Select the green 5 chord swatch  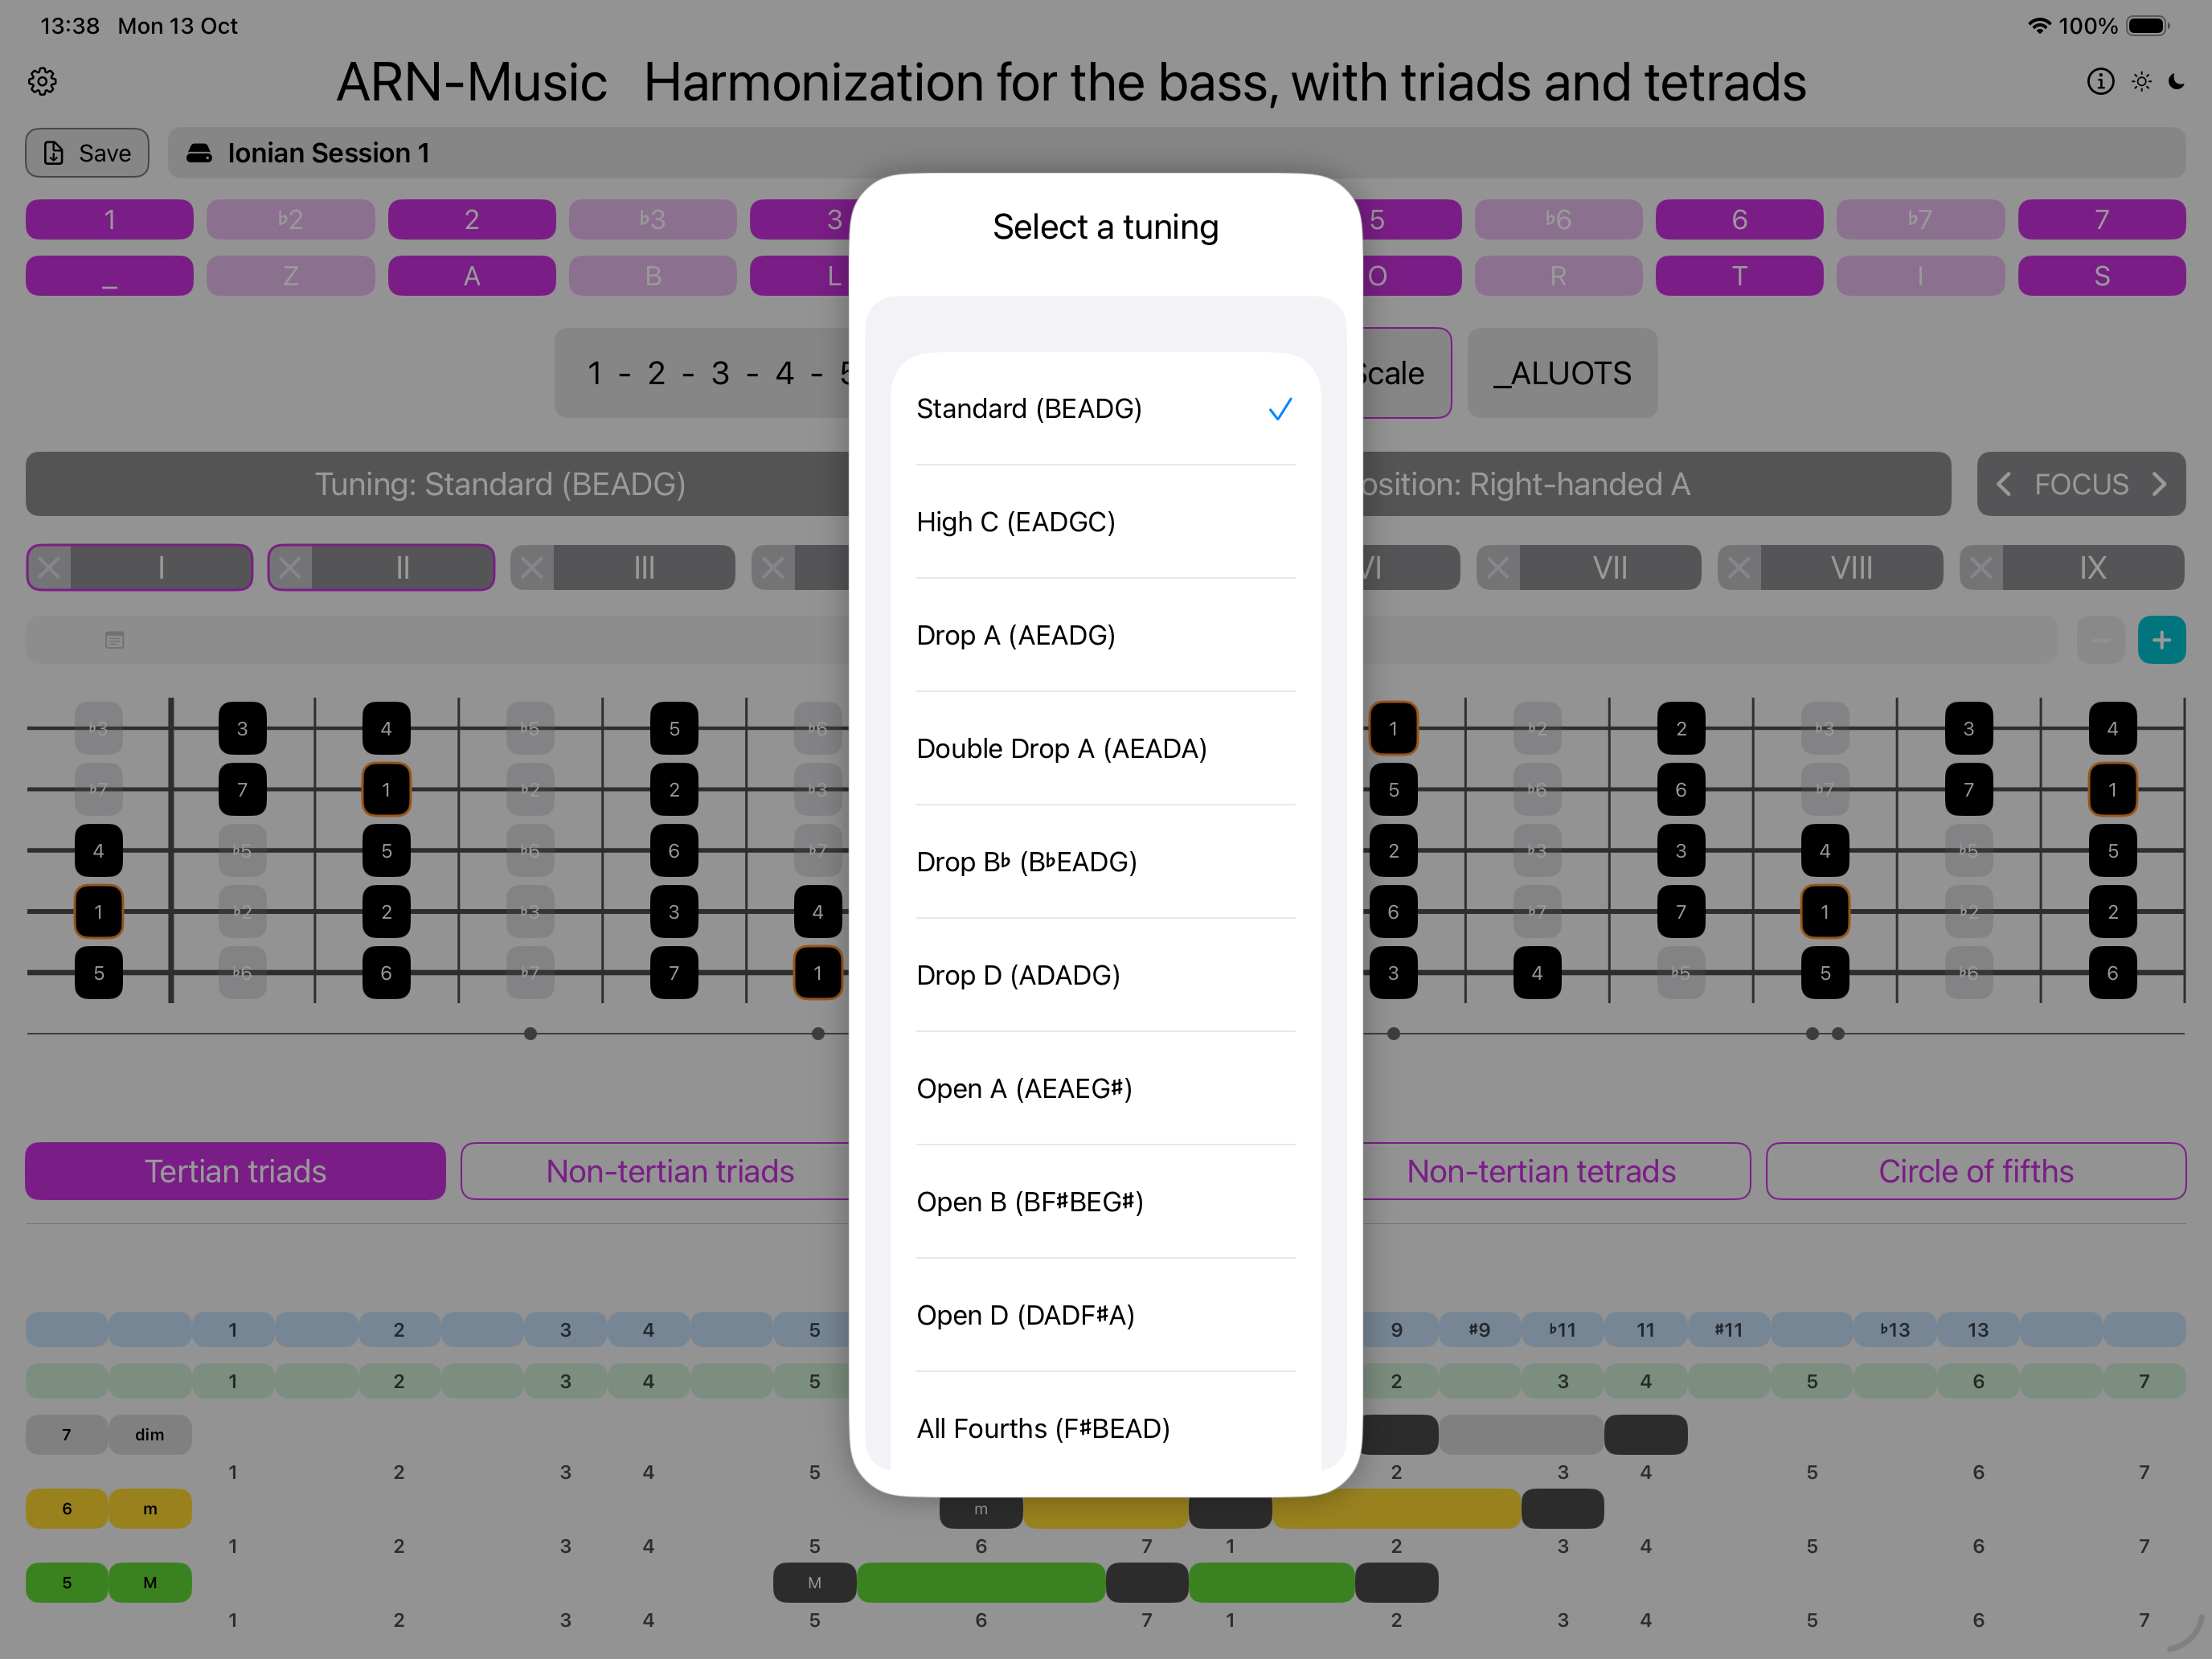tap(67, 1582)
